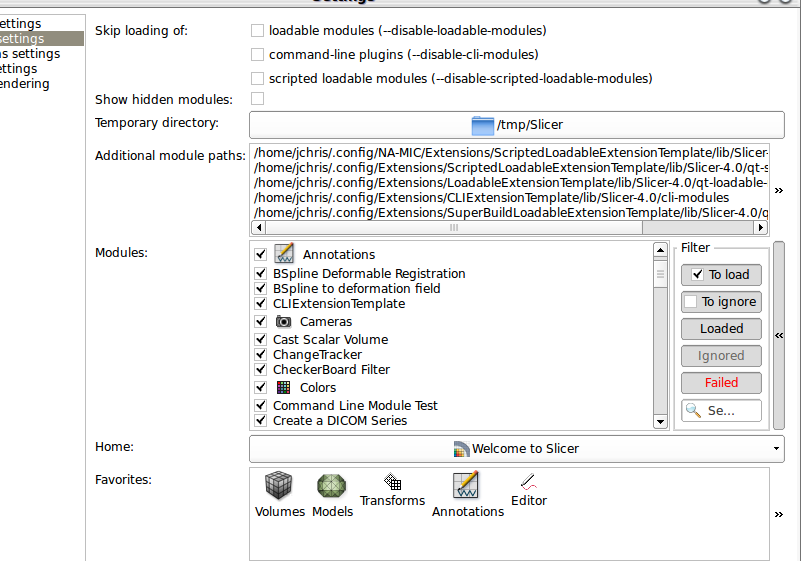Toggle the Show hidden modules checkbox
The width and height of the screenshot is (801, 561).
click(x=258, y=99)
